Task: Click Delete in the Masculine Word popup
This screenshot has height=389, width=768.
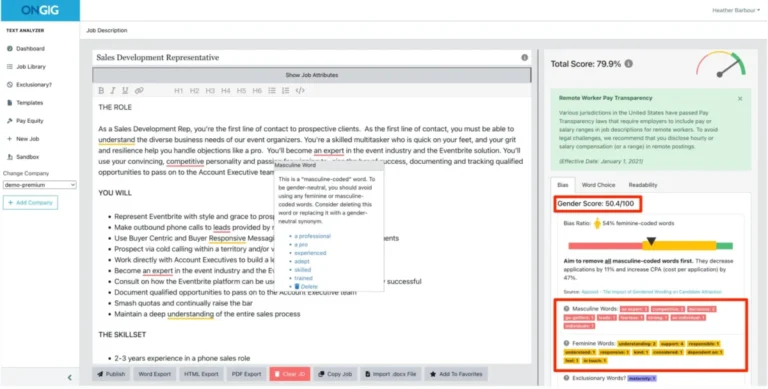Action: tap(306, 286)
